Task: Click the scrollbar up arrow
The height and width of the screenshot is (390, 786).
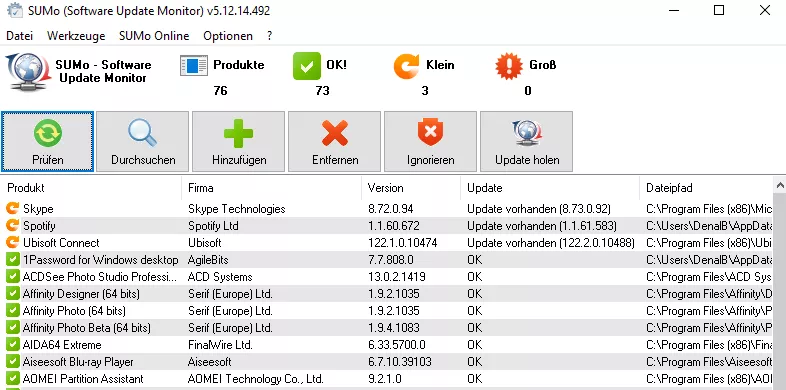Action: coord(779,186)
